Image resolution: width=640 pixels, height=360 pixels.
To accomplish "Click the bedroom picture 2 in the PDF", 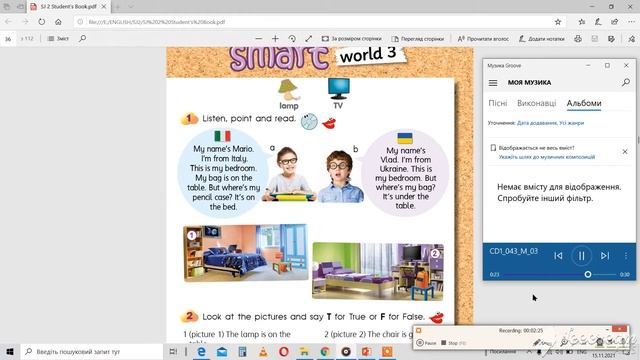I will click(378, 271).
